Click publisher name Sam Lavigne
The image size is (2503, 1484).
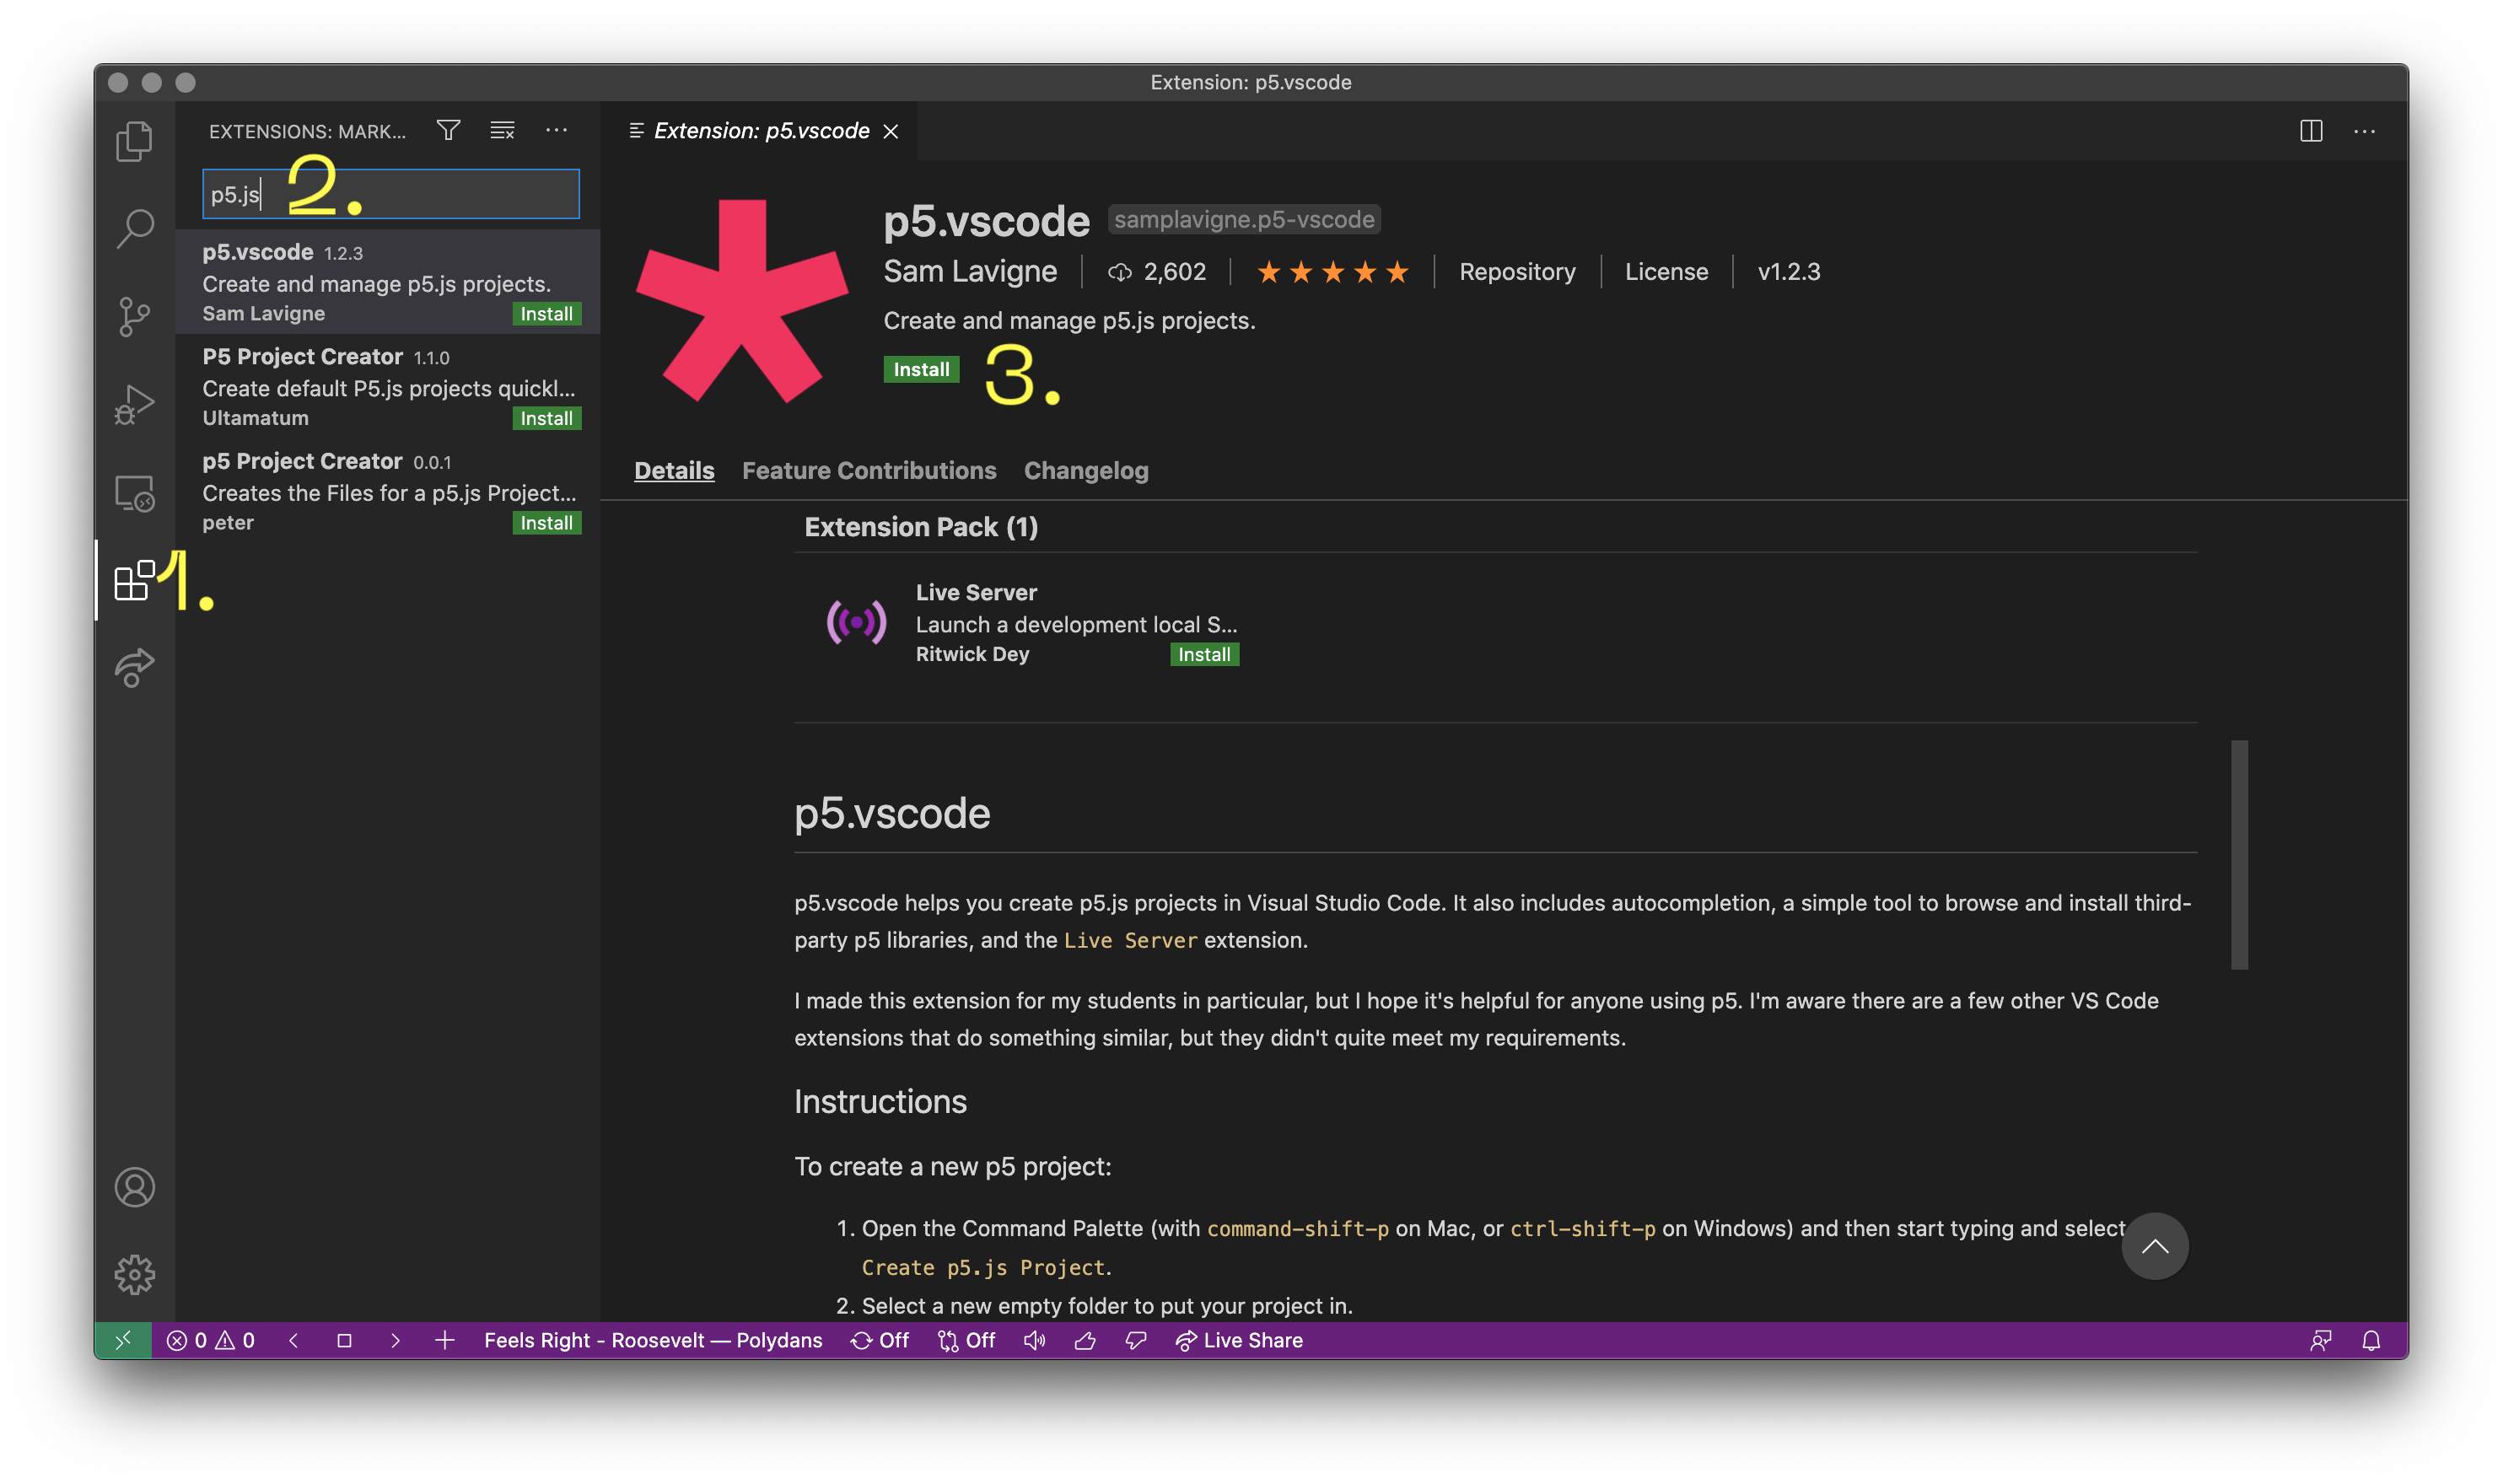click(969, 271)
